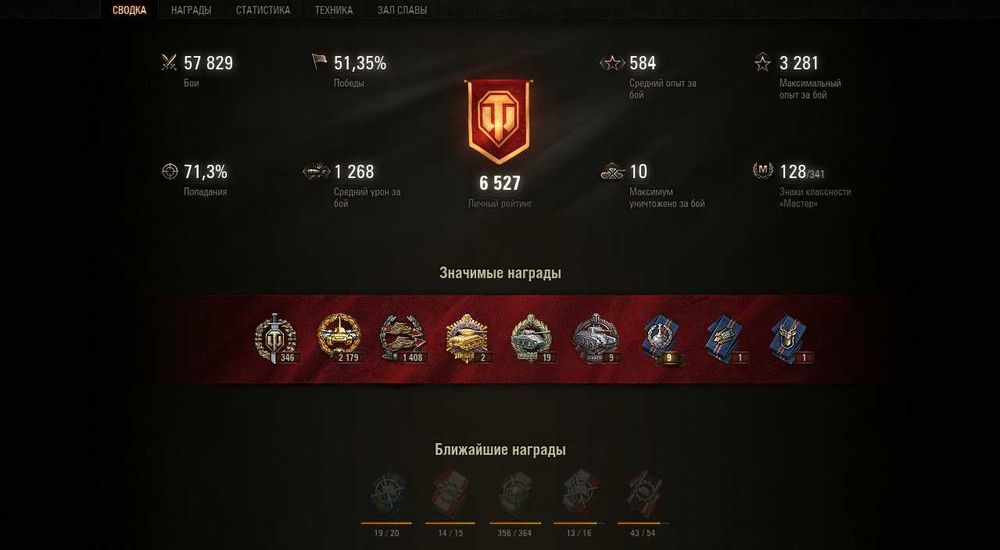Select the upcoming award with 356 / 364 progress

point(515,494)
